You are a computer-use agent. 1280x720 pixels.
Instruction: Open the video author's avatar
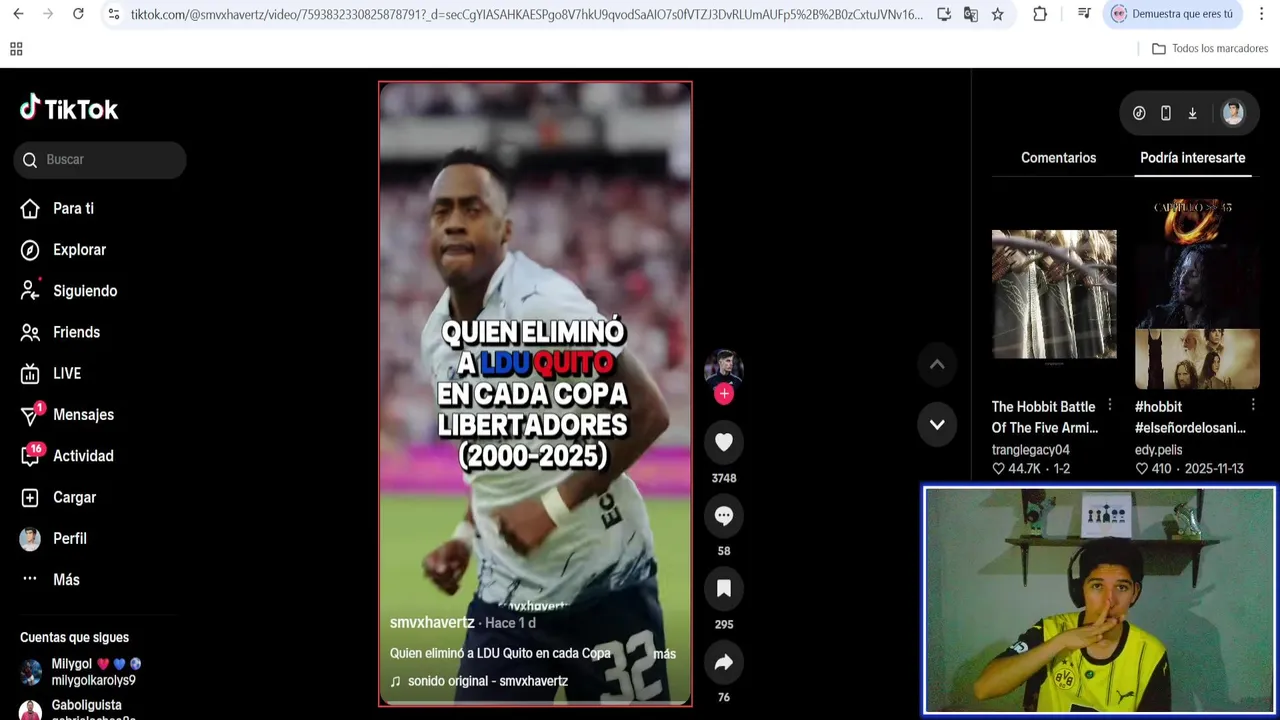[724, 368]
